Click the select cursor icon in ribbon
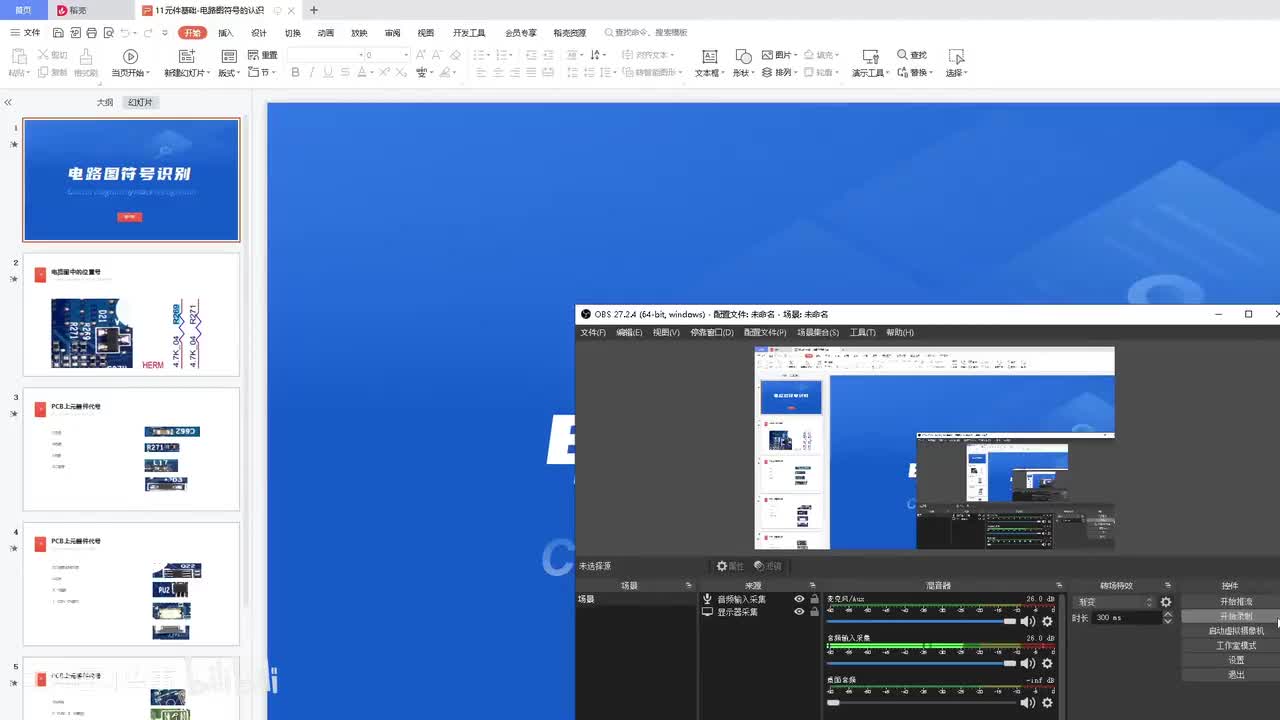This screenshot has height=720, width=1280. click(956, 56)
